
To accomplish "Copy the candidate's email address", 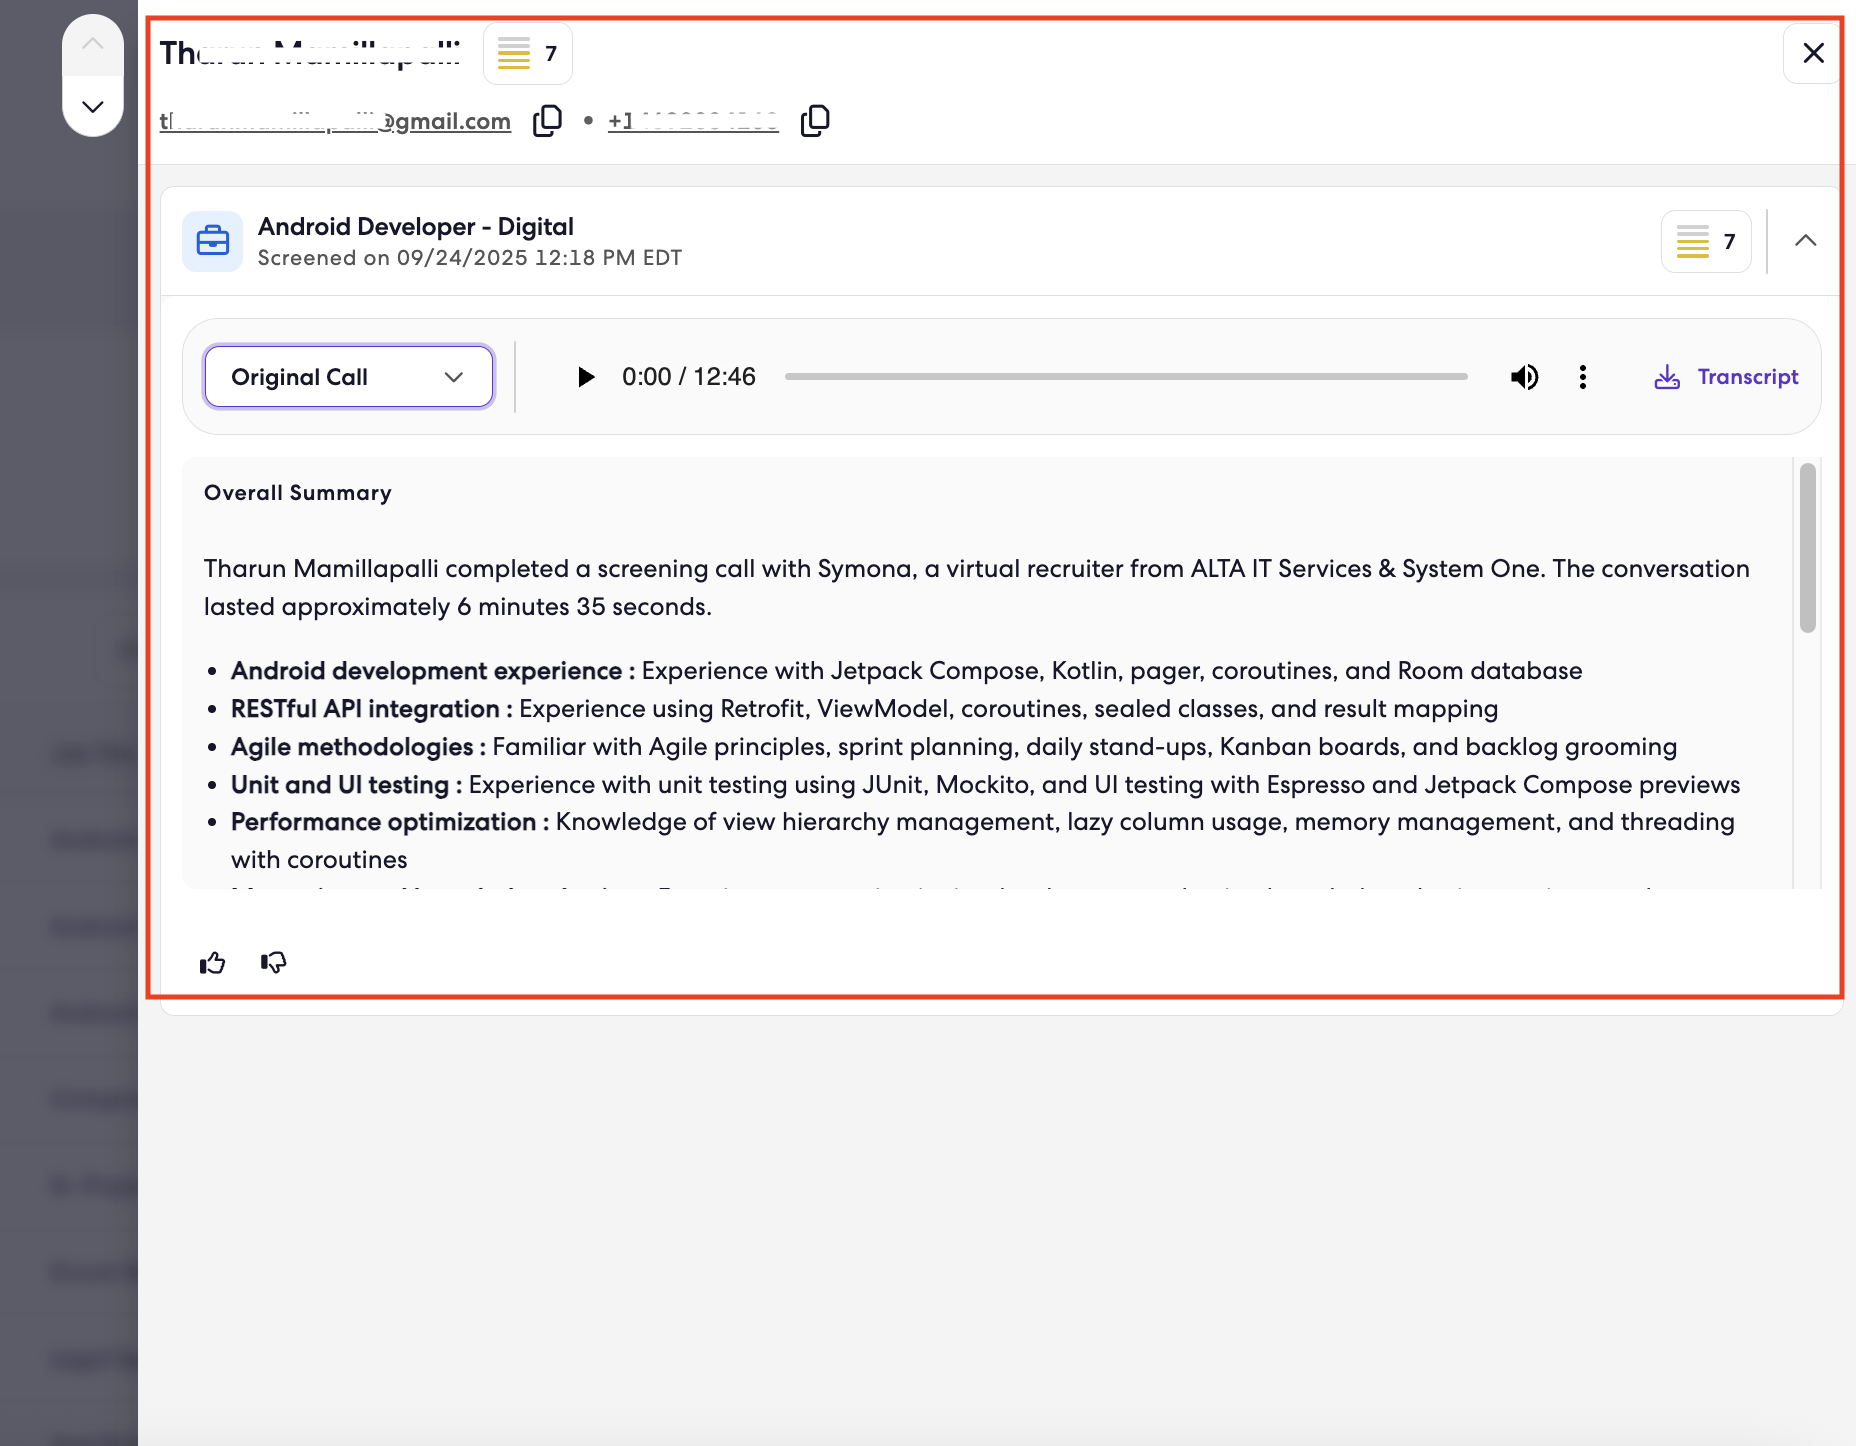I will [x=547, y=121].
